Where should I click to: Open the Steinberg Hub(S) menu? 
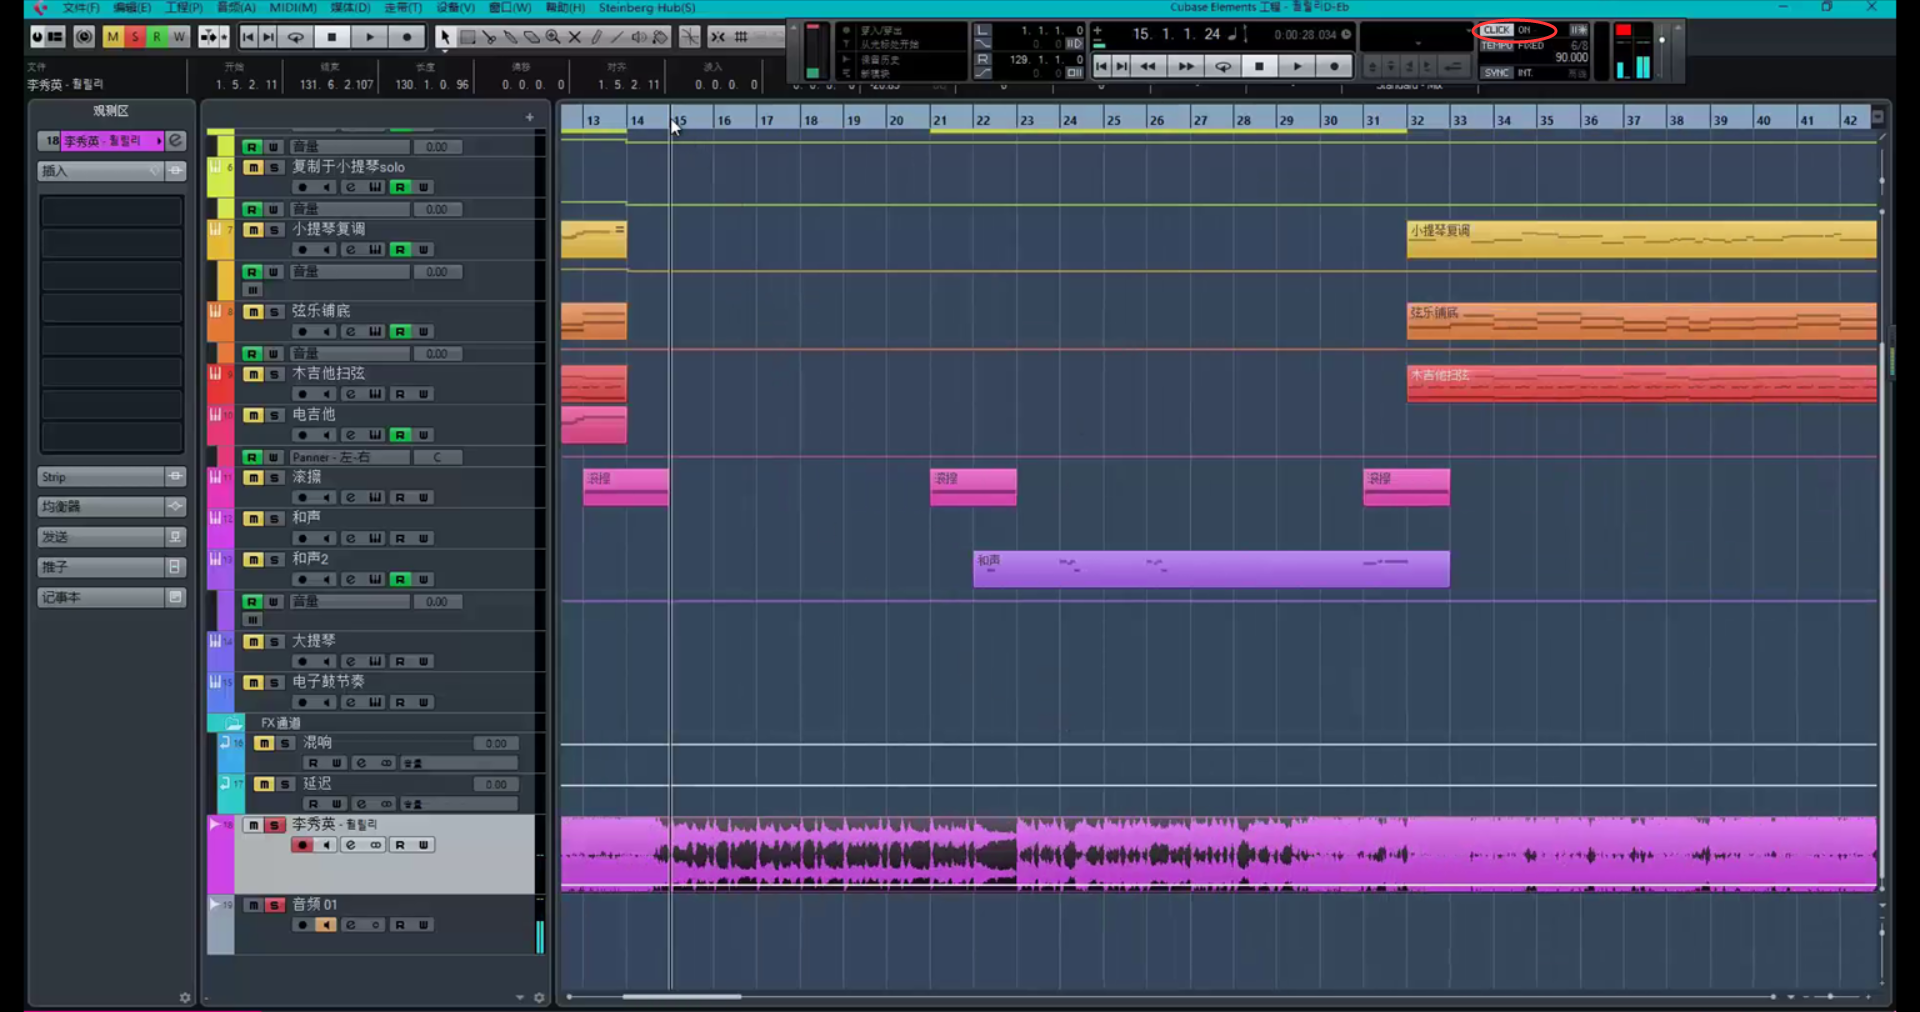click(647, 7)
